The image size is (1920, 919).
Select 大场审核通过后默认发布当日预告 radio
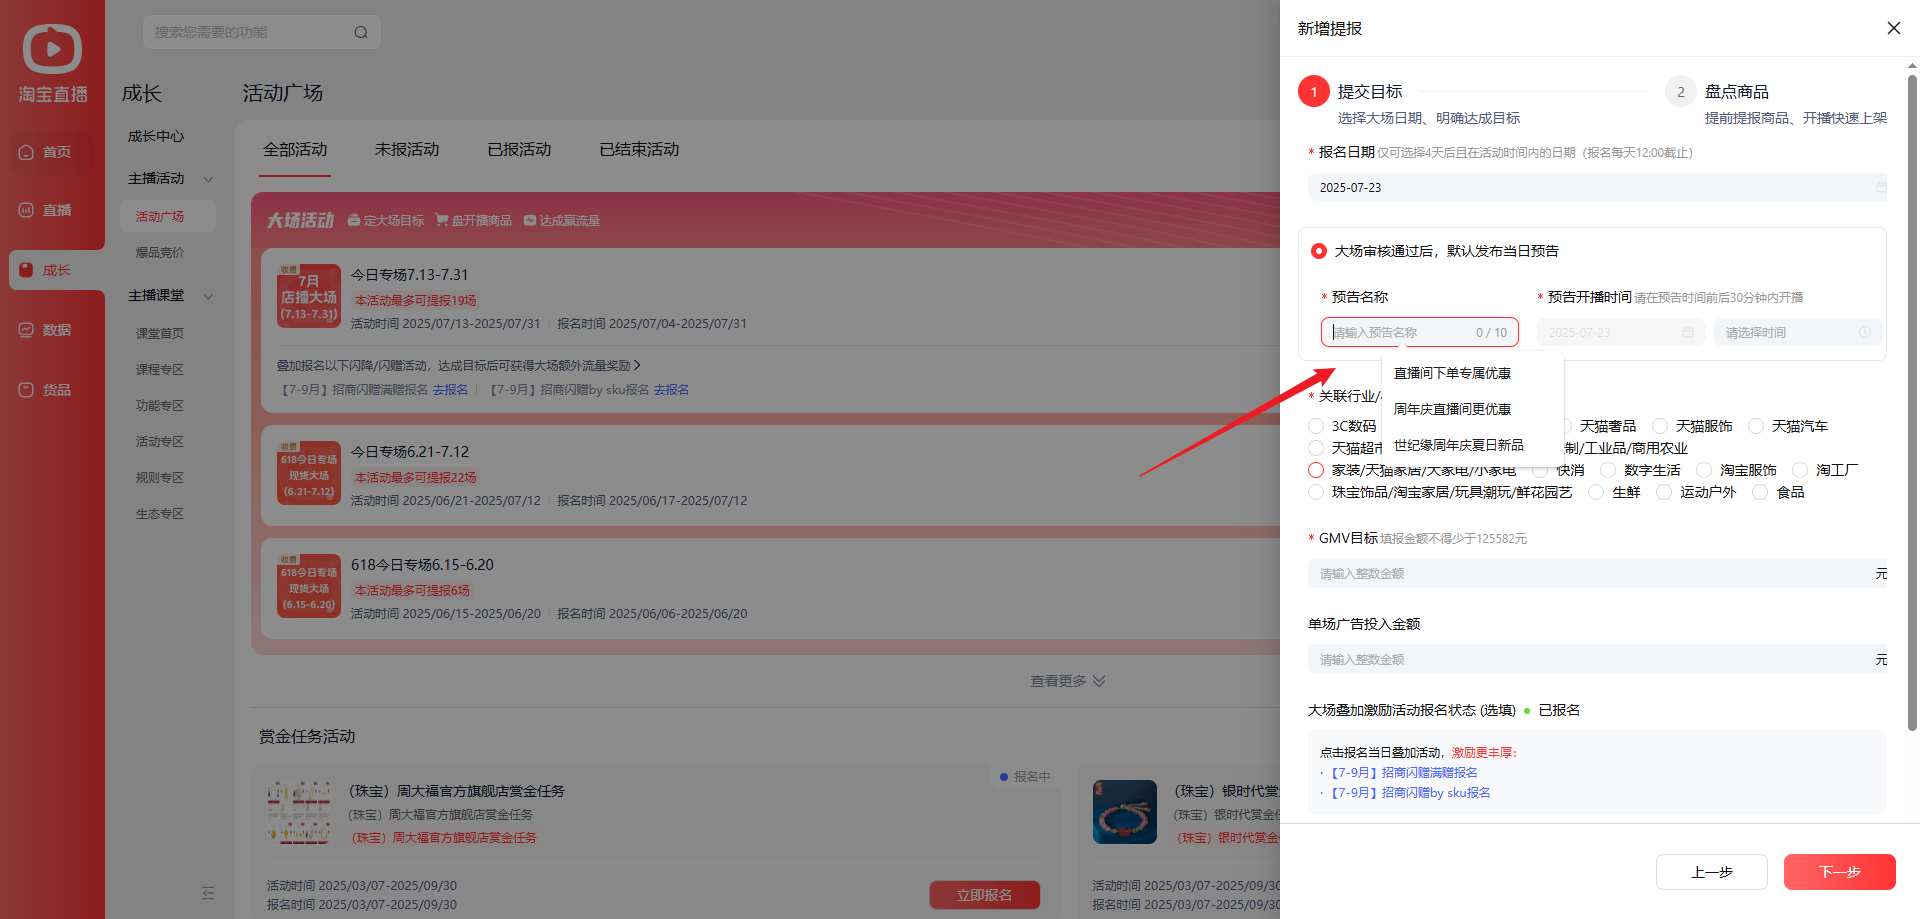tap(1319, 251)
